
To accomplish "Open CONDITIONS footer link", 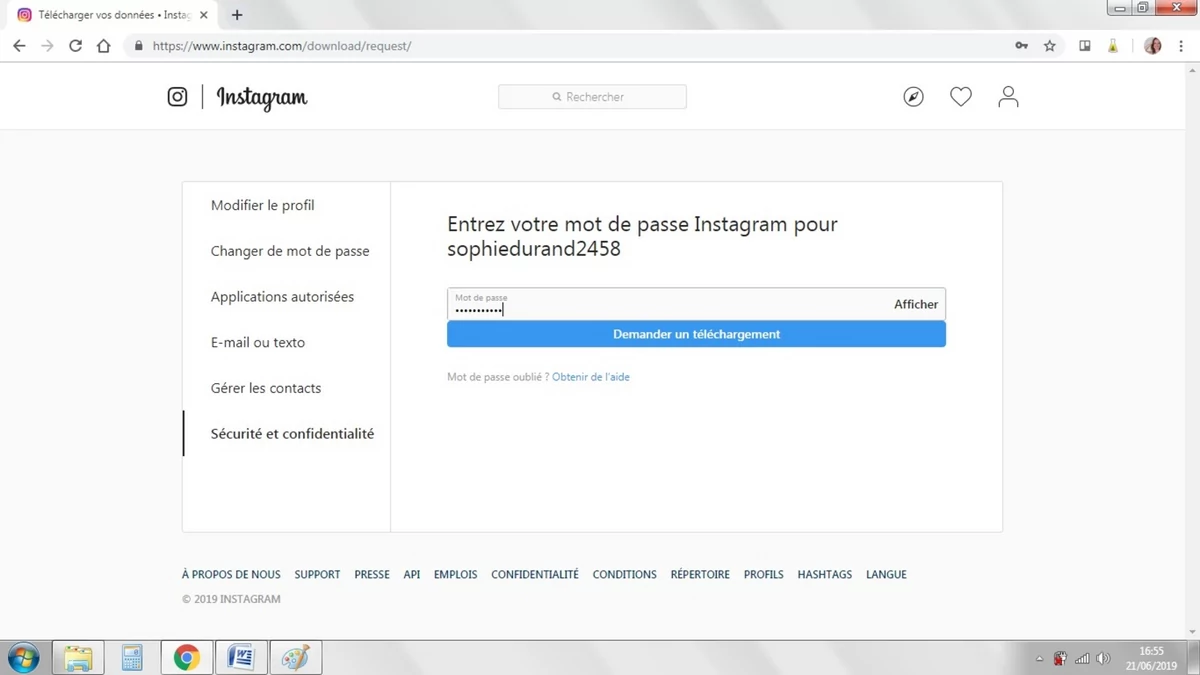I will coord(624,574).
